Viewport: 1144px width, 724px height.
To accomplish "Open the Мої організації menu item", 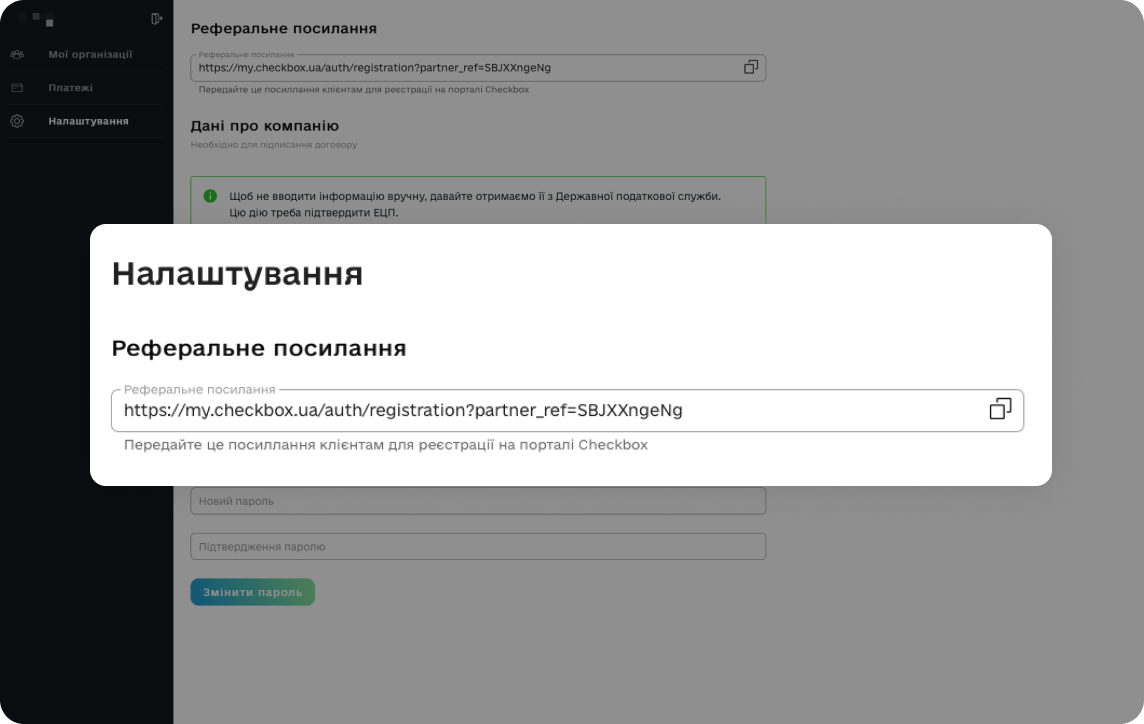I will 90,54.
